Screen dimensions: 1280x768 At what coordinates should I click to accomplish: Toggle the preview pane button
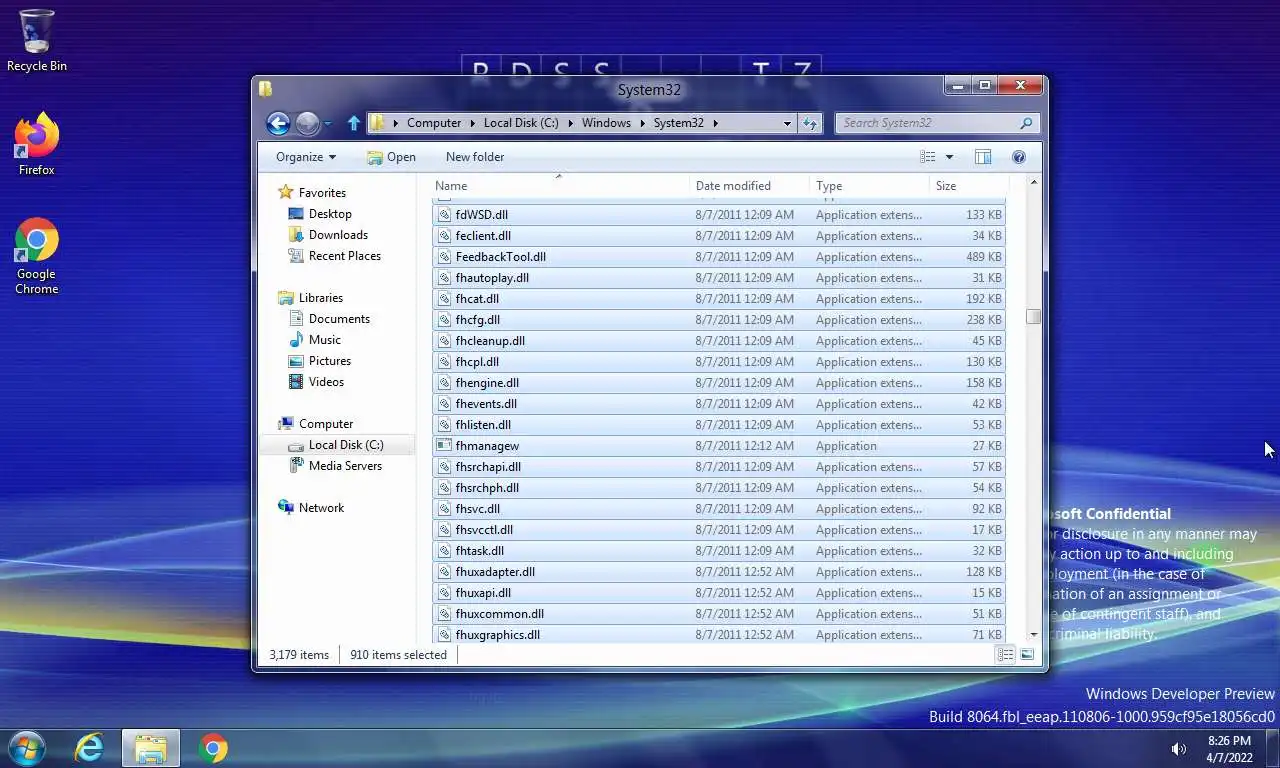[983, 157]
